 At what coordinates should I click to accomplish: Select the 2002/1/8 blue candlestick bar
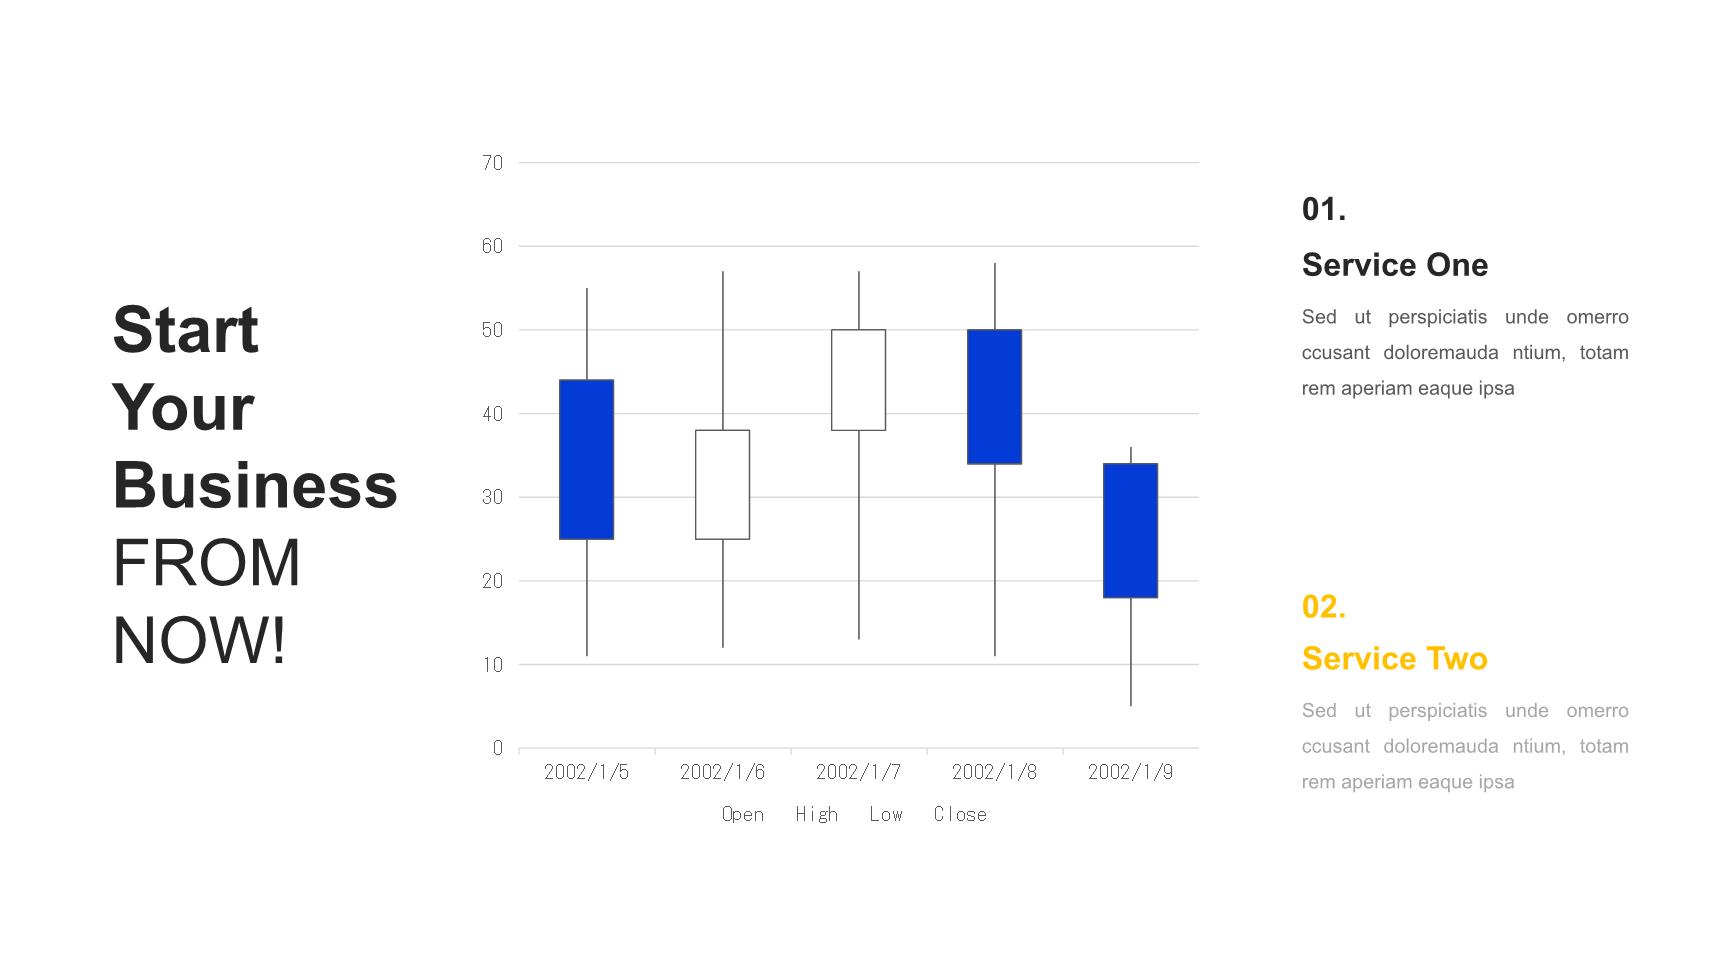pyautogui.click(x=994, y=396)
